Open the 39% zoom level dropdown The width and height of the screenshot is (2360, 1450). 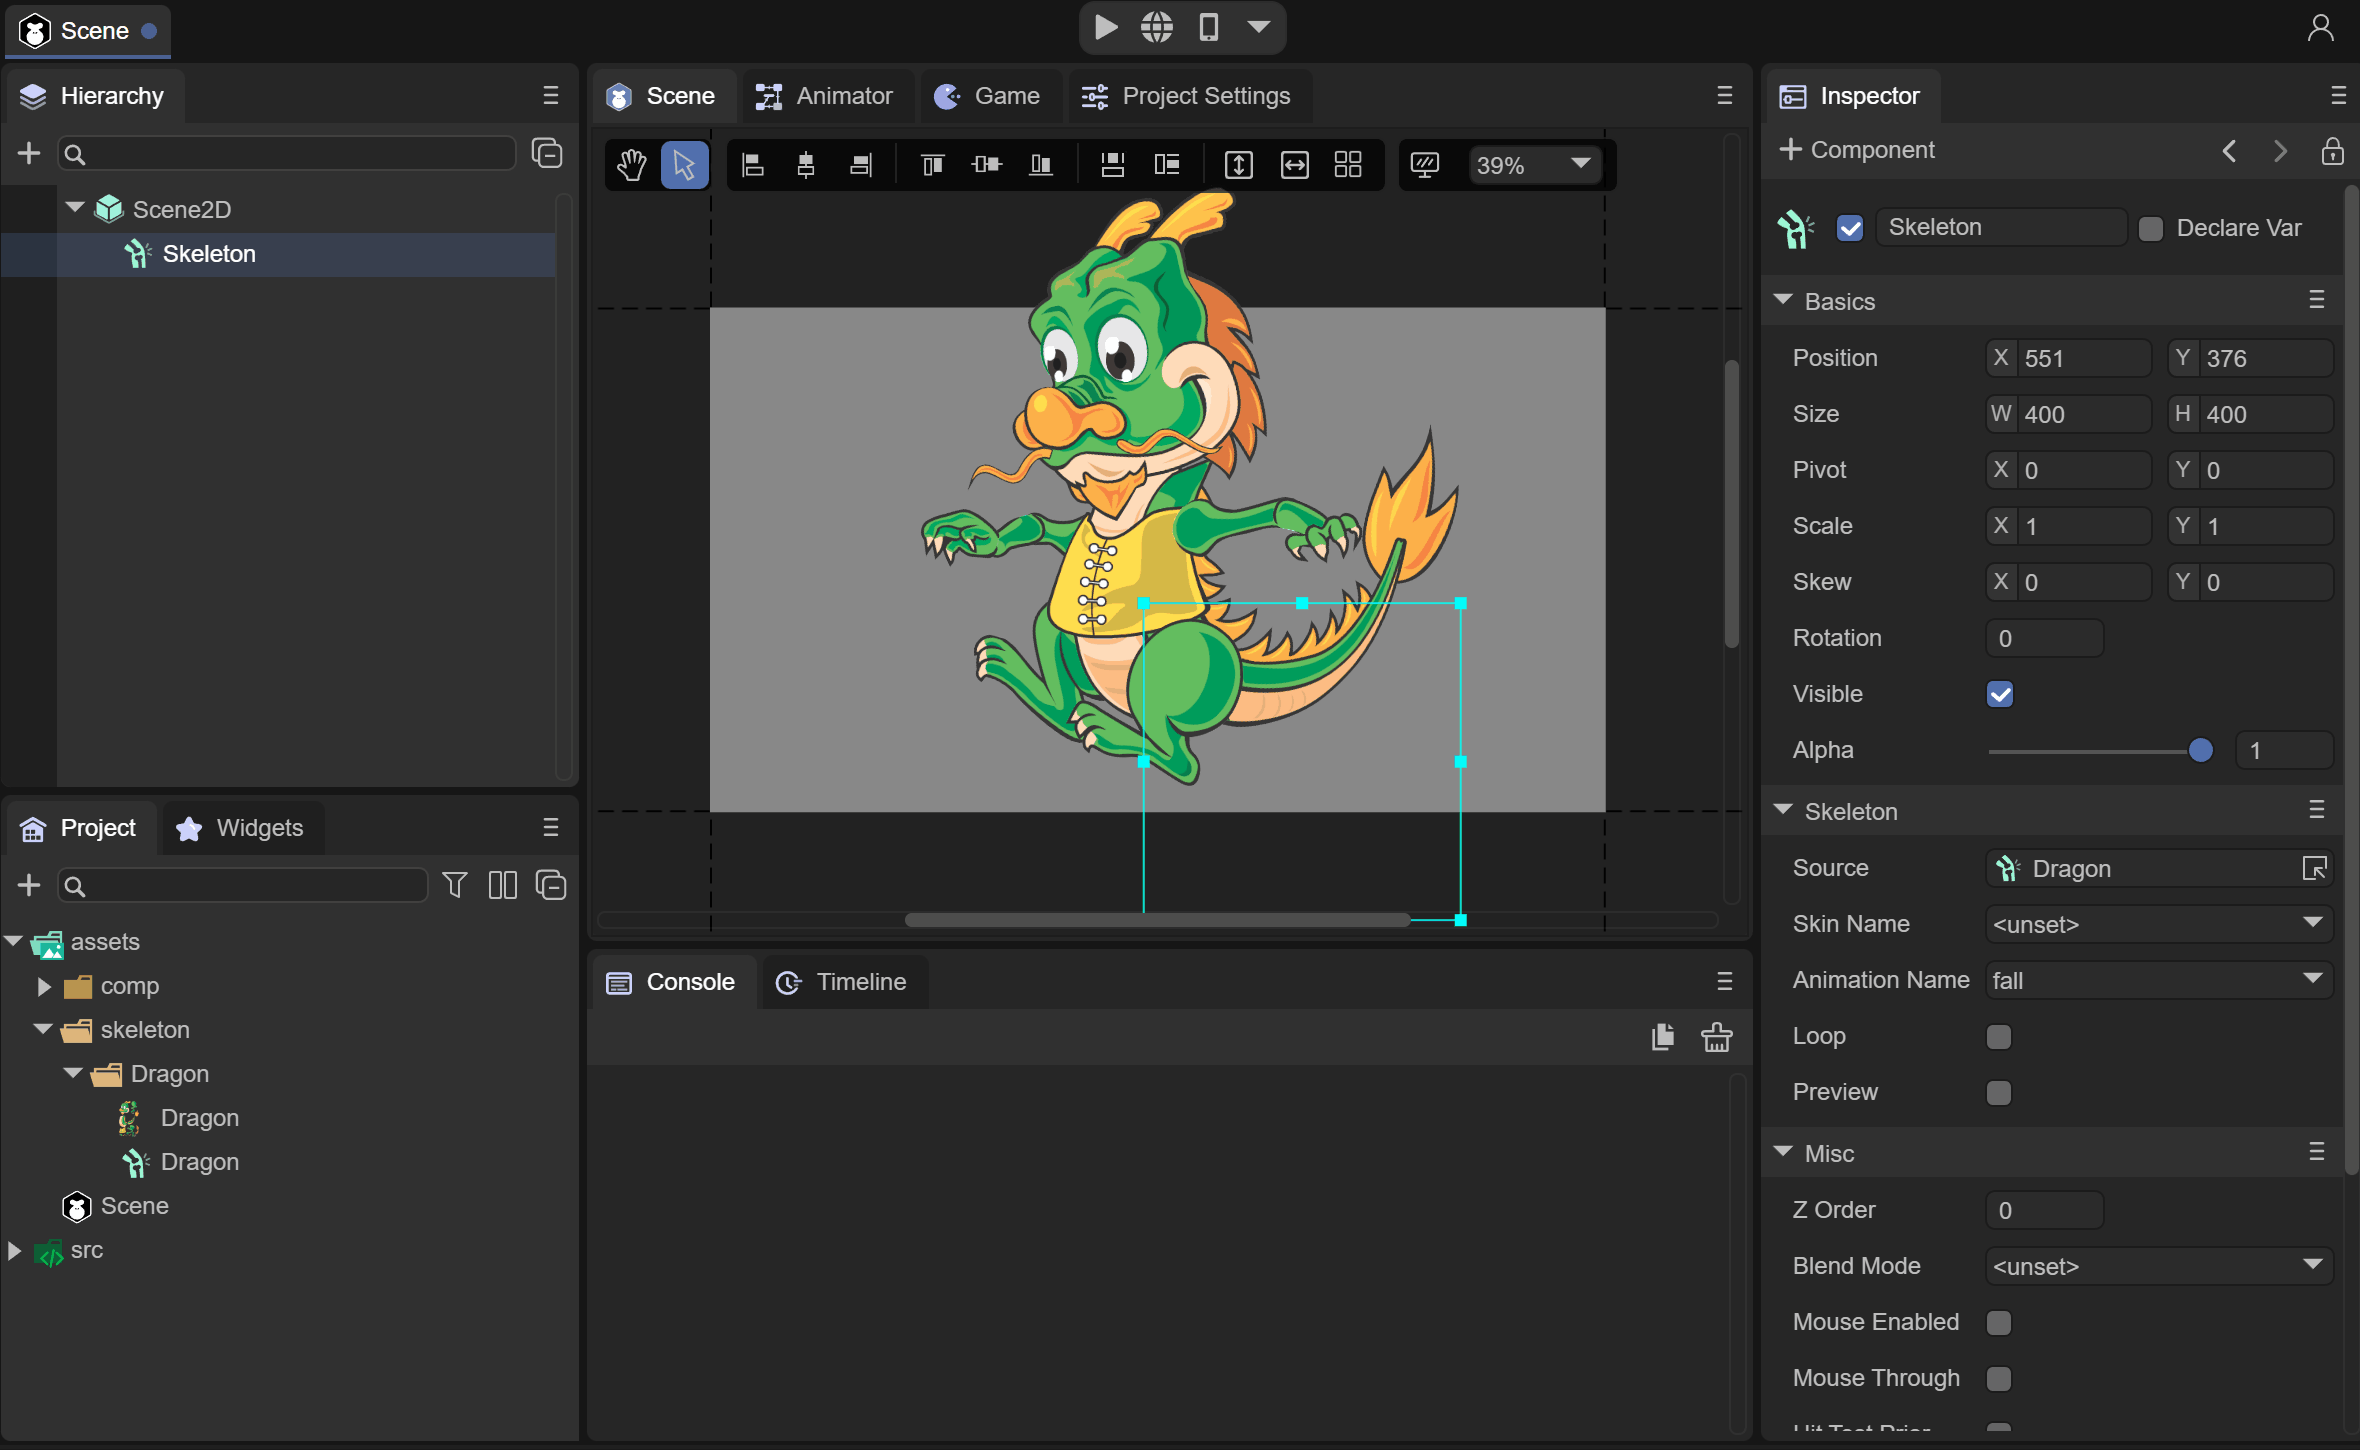click(x=1533, y=165)
